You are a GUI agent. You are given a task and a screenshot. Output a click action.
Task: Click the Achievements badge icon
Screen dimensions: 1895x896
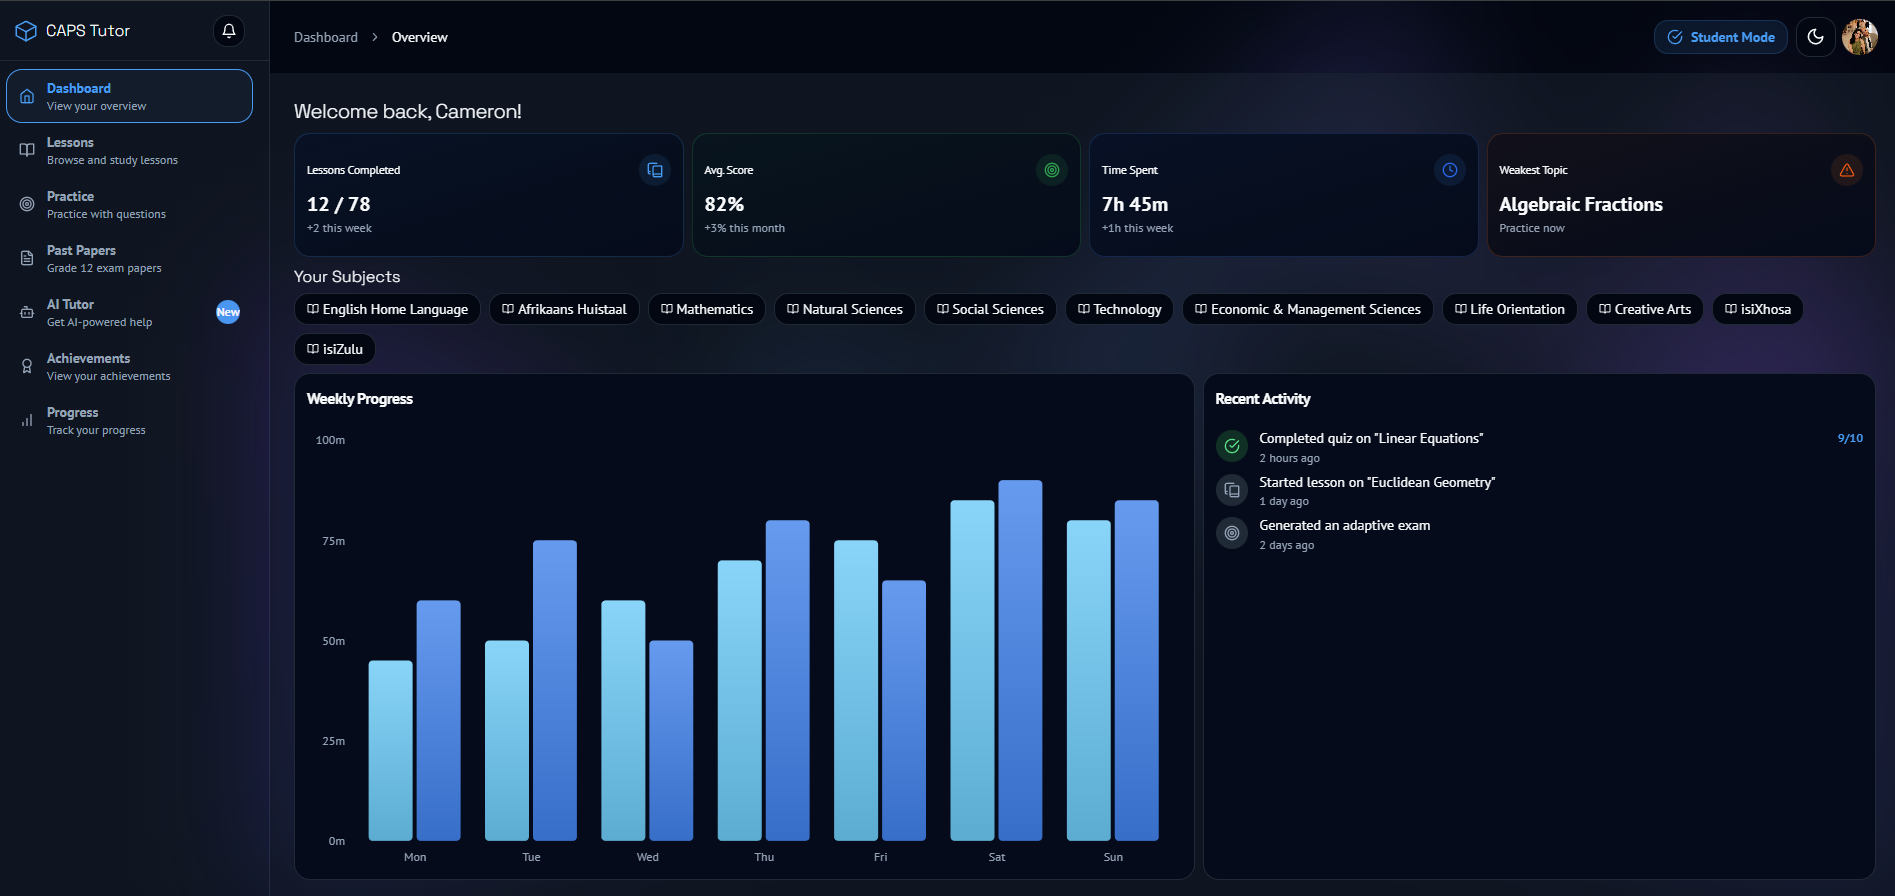27,367
